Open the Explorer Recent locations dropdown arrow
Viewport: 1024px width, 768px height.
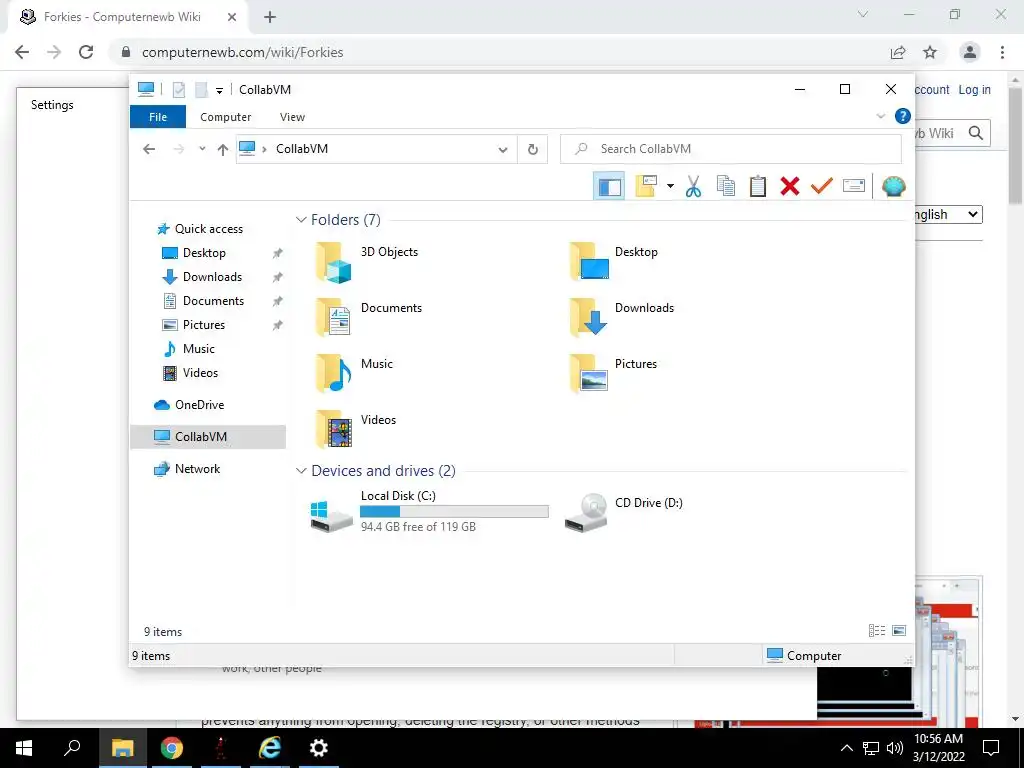coord(202,149)
